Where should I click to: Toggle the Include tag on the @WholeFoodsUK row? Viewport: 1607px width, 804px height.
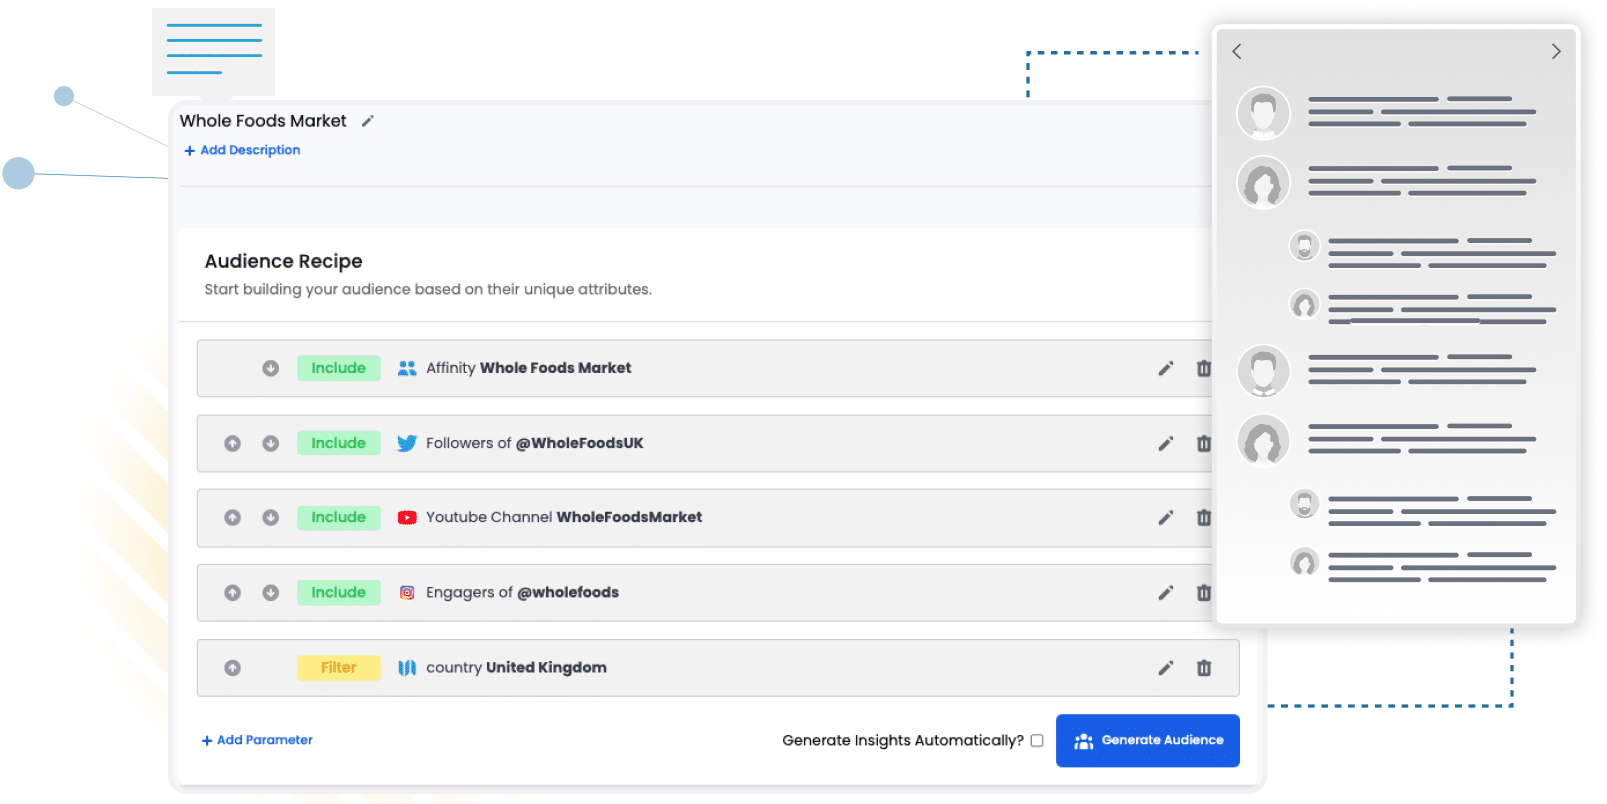[x=339, y=443]
